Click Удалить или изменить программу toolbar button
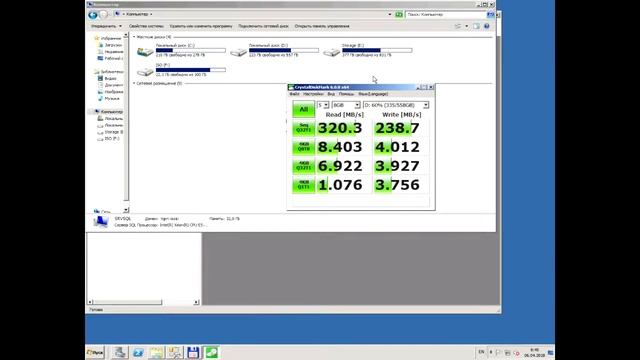Viewport: 640px width, 360px height. tap(201, 26)
